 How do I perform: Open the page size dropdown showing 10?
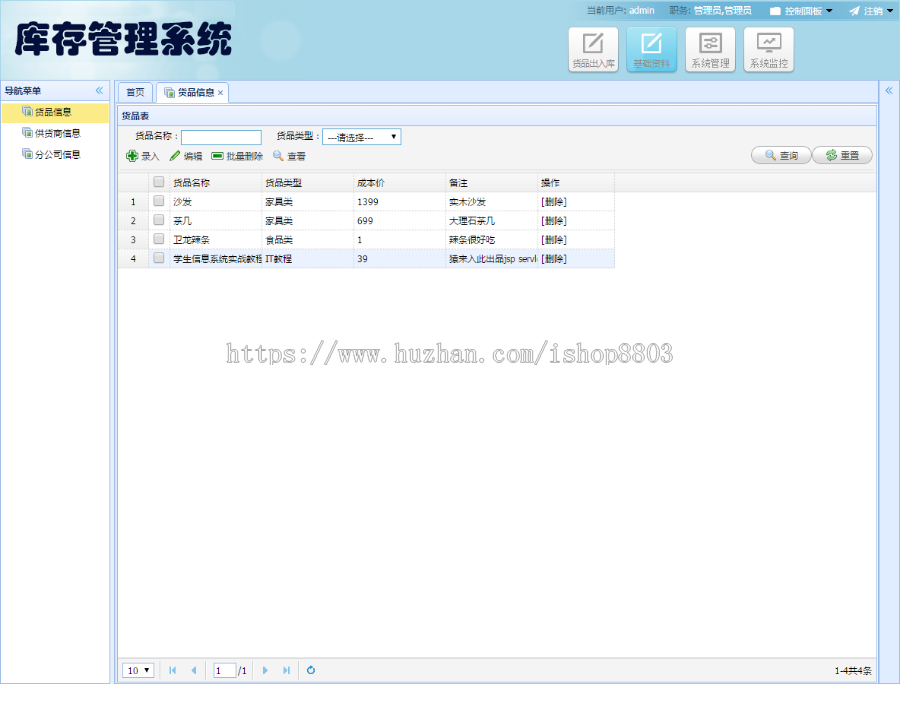[137, 670]
